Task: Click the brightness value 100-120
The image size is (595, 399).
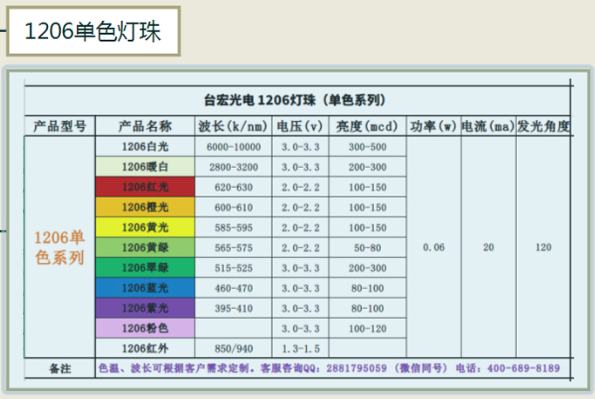Action: point(367,328)
